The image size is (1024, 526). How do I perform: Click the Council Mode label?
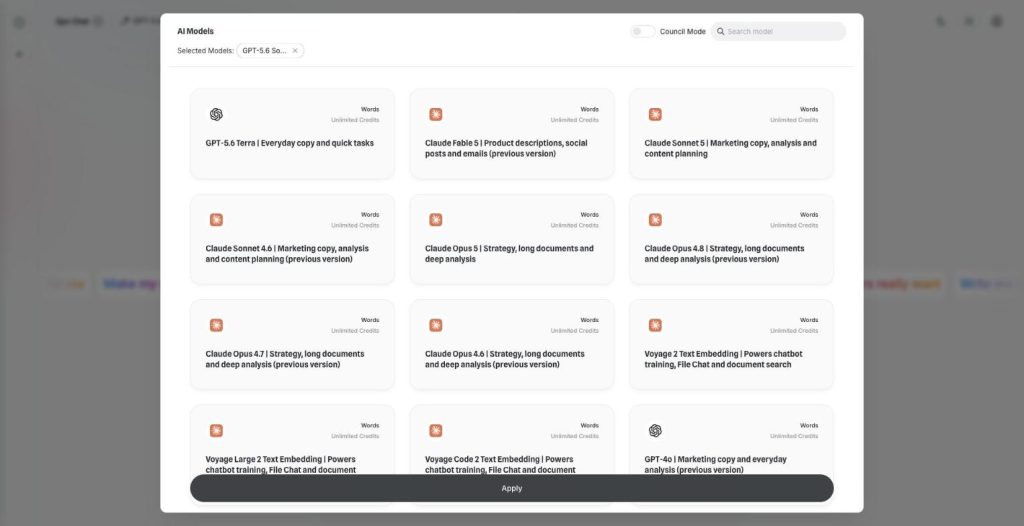(682, 31)
